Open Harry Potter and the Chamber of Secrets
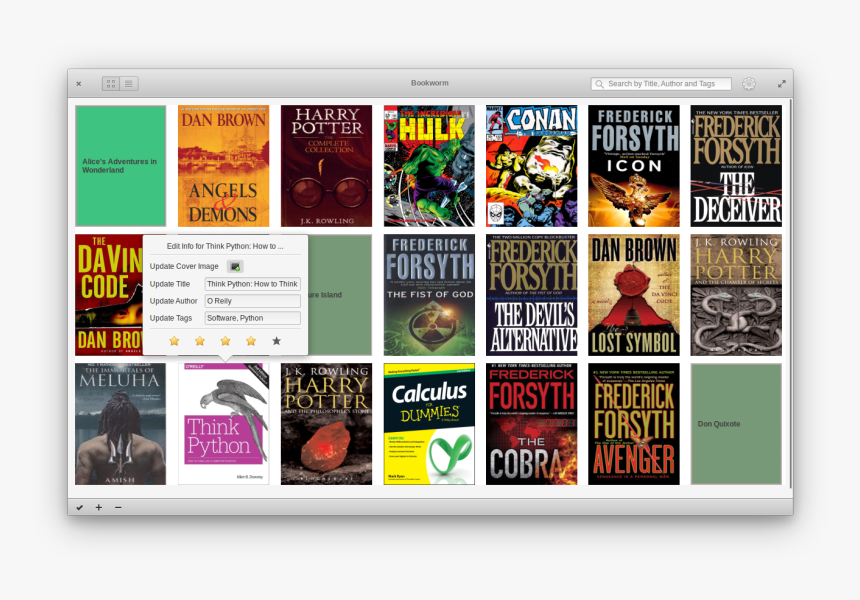Image resolution: width=860 pixels, height=600 pixels. coord(736,295)
